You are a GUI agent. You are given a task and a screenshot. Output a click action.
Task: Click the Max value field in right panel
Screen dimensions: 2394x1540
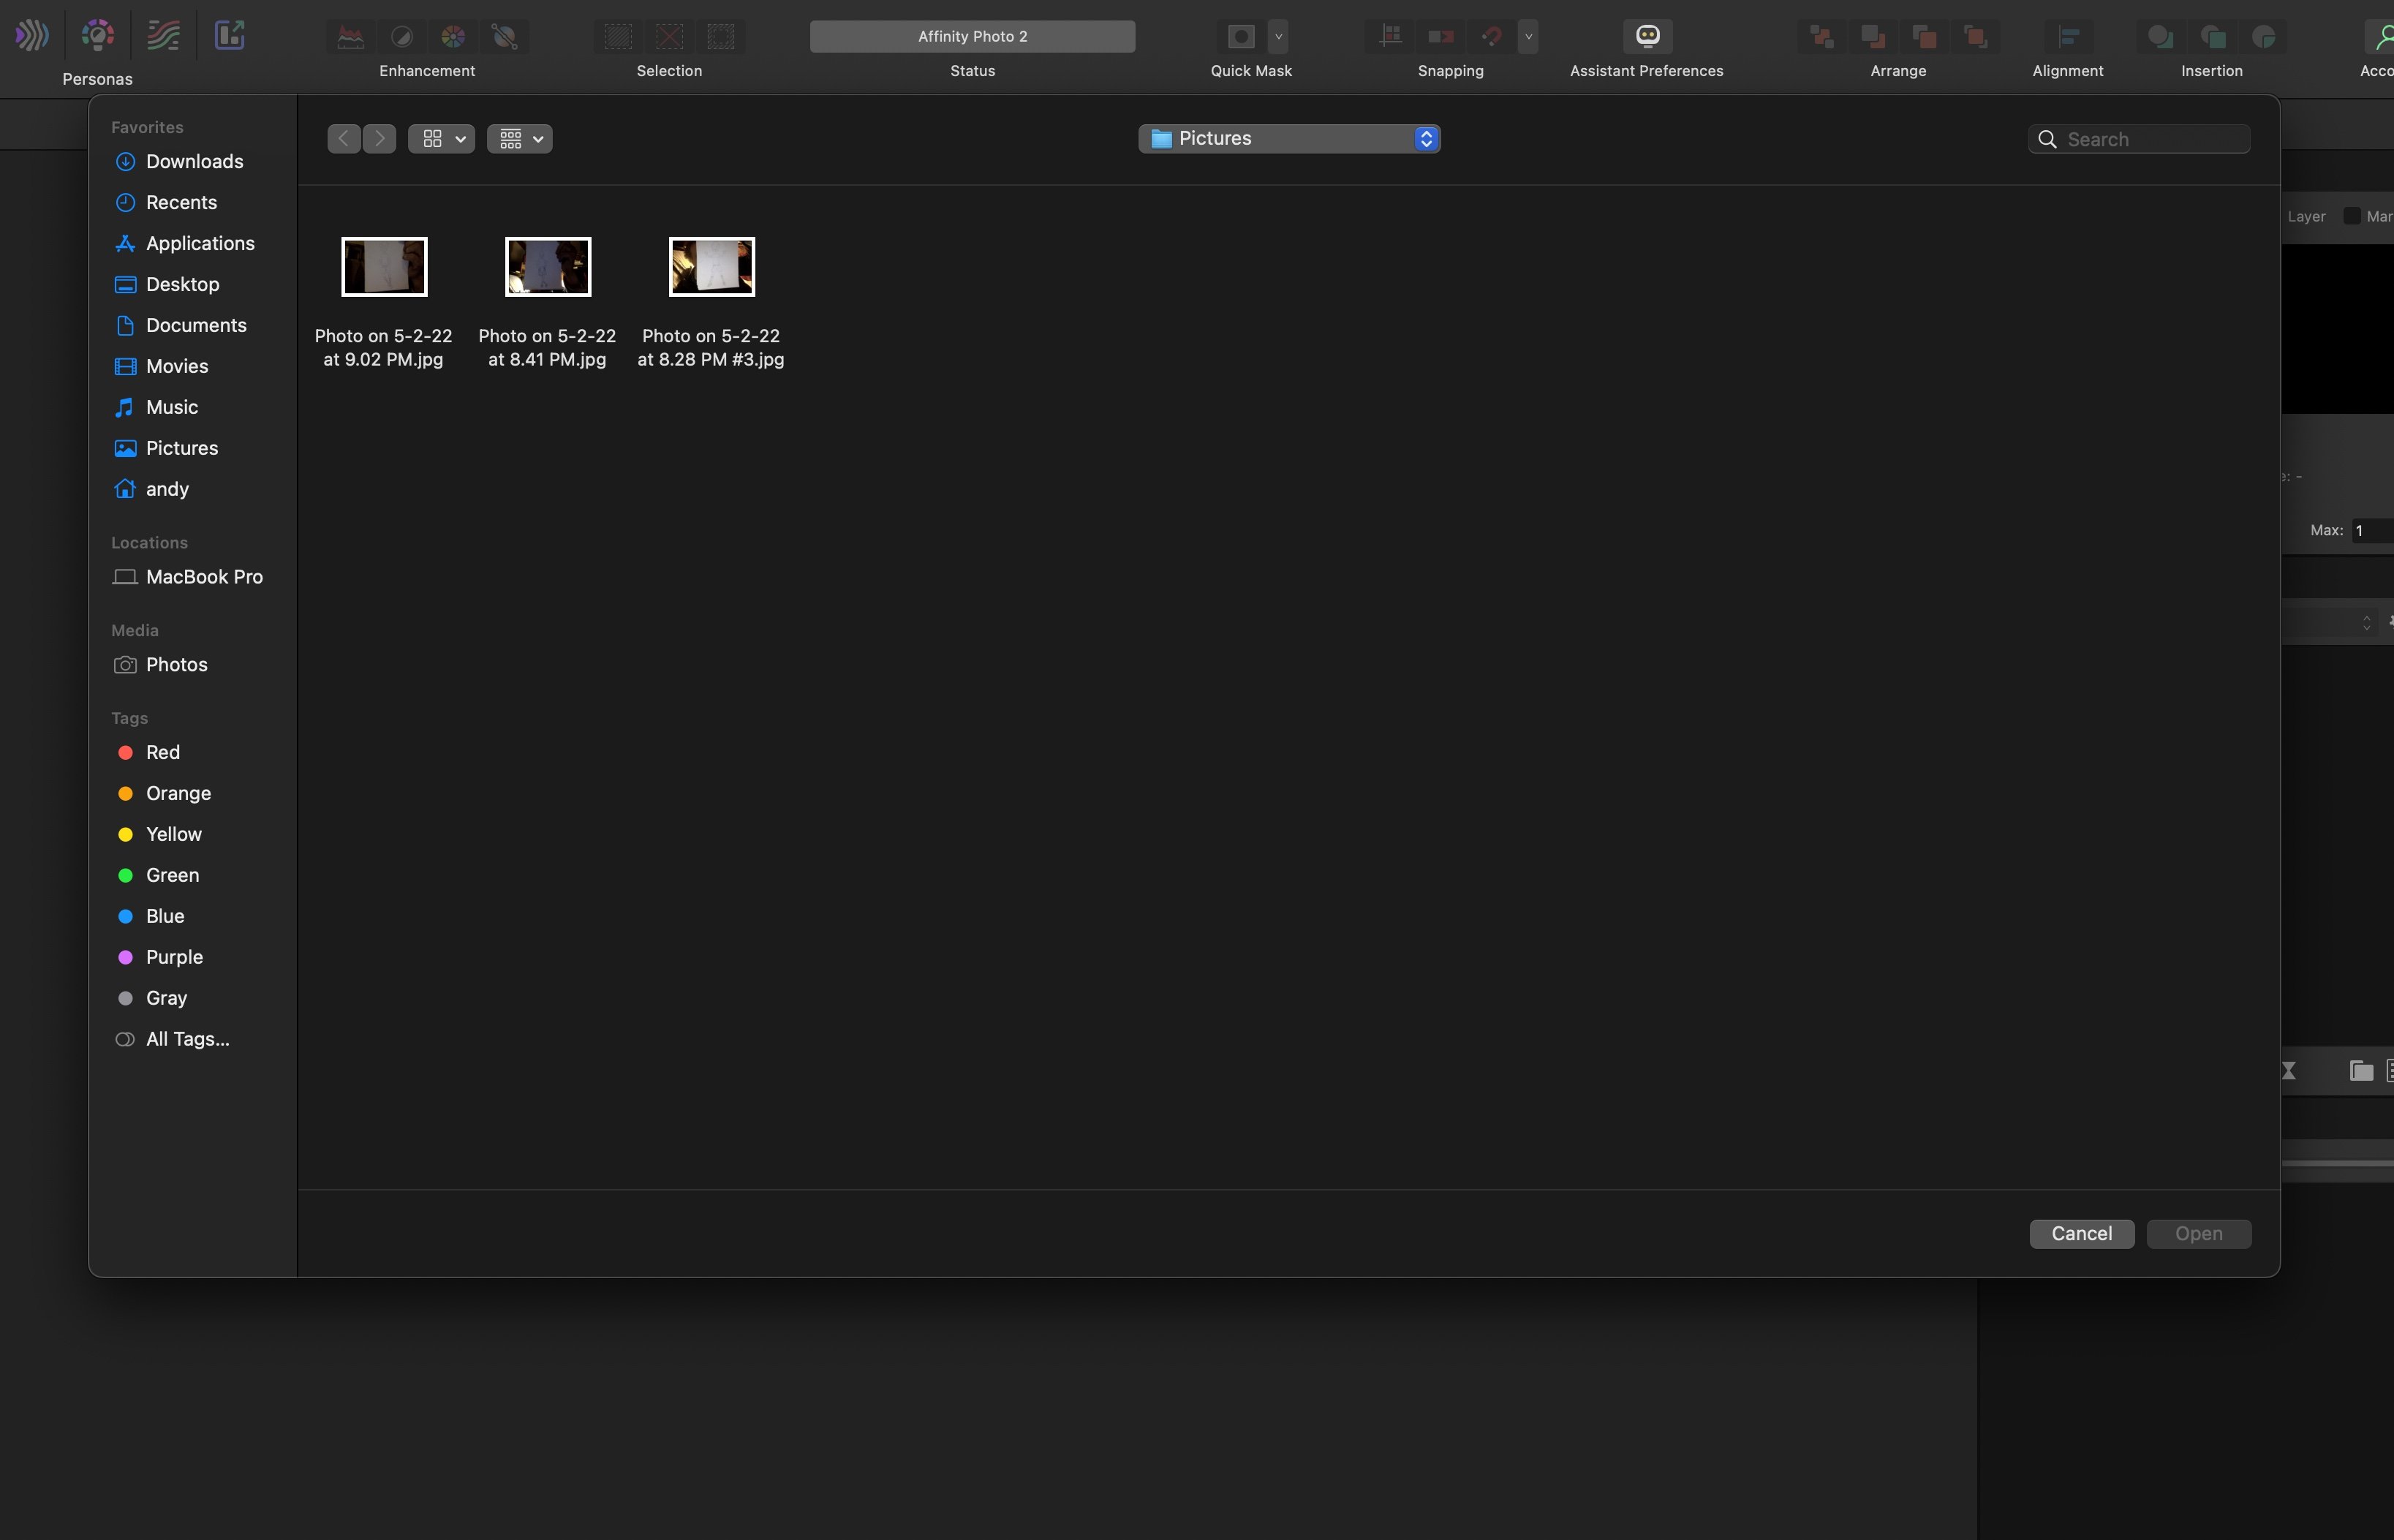tap(2372, 531)
